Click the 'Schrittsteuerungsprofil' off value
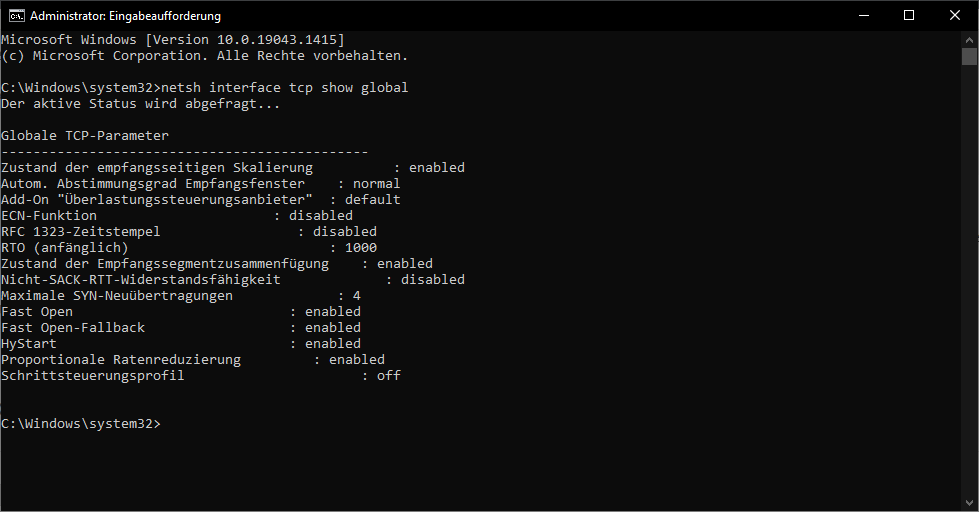Screen dimensions: 979x512 tap(388, 375)
